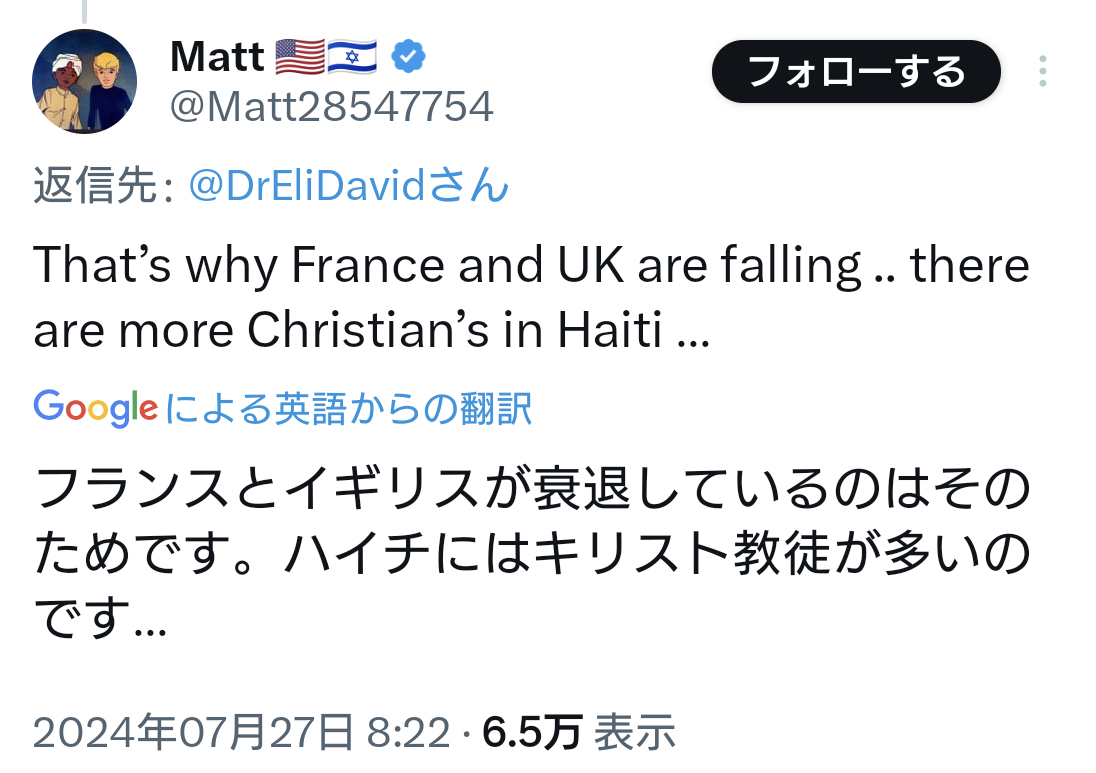Open the 2024年07月27日 8:22 timestamp

click(x=241, y=734)
